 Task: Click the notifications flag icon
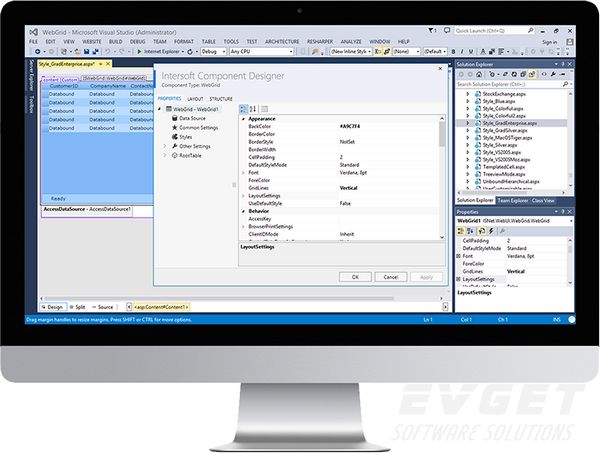[432, 31]
